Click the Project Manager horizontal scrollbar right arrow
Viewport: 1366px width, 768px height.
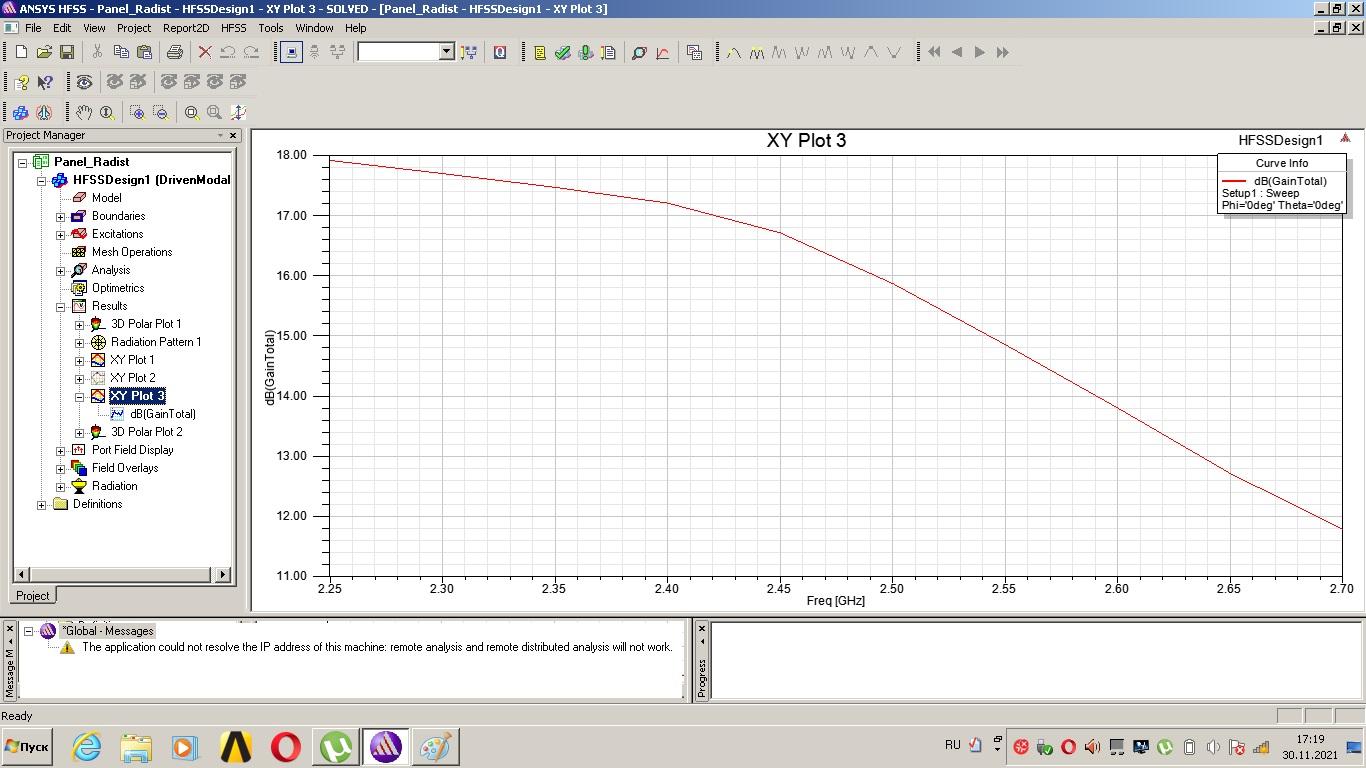click(223, 574)
